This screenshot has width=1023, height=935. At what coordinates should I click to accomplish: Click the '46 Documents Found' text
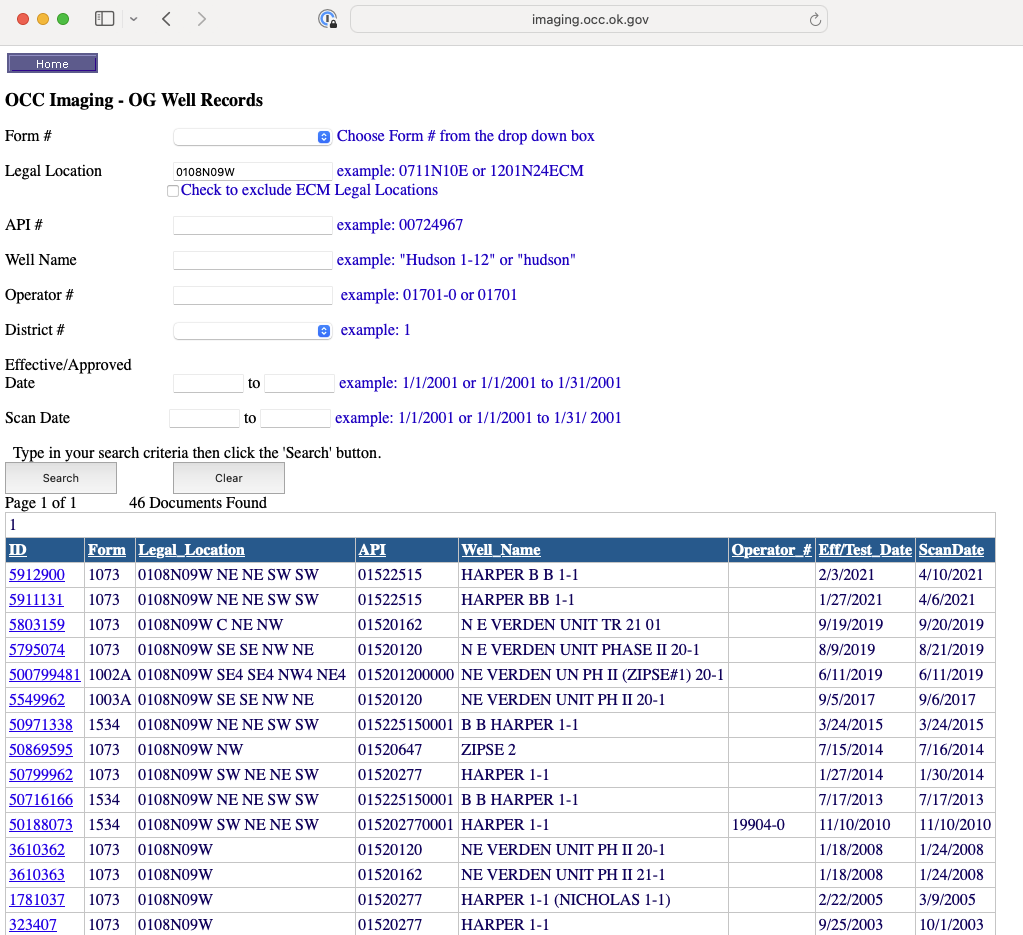198,503
